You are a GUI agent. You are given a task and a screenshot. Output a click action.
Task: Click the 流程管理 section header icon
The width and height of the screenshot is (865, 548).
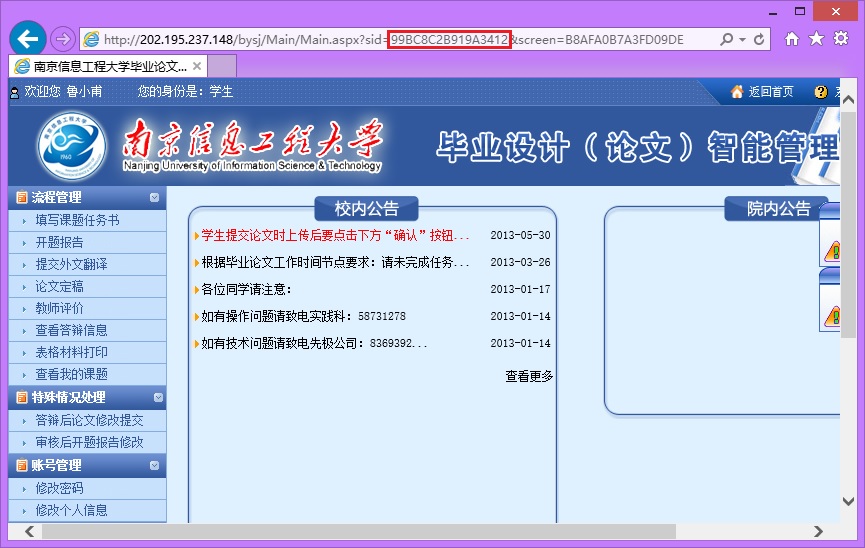pyautogui.click(x=22, y=198)
